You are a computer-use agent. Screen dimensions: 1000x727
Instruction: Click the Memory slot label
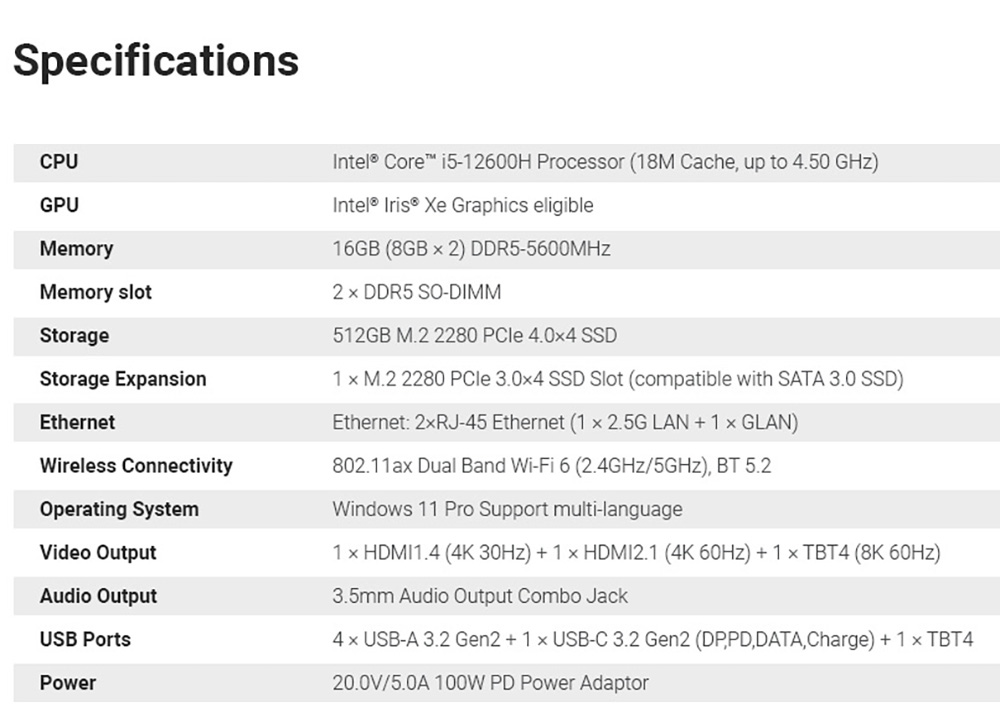96,292
